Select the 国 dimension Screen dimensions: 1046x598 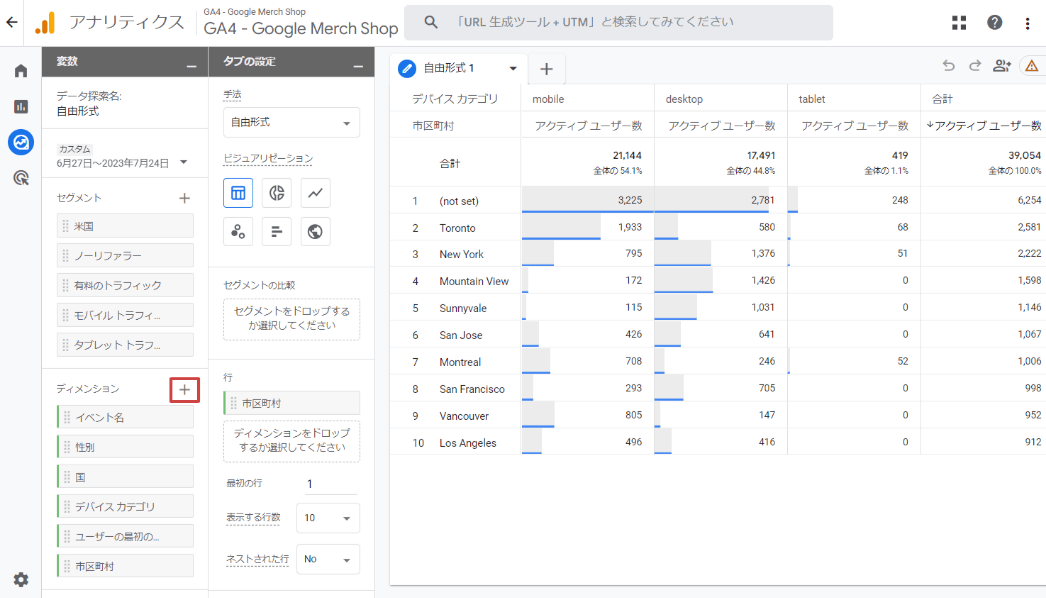click(x=125, y=477)
